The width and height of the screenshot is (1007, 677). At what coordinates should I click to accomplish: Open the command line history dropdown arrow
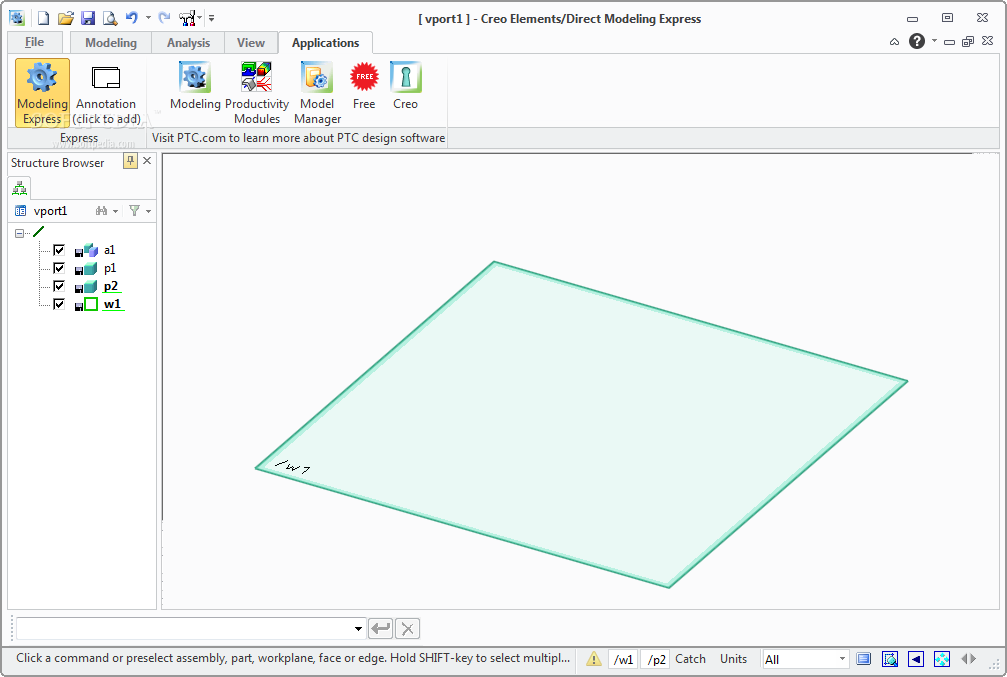(x=358, y=628)
